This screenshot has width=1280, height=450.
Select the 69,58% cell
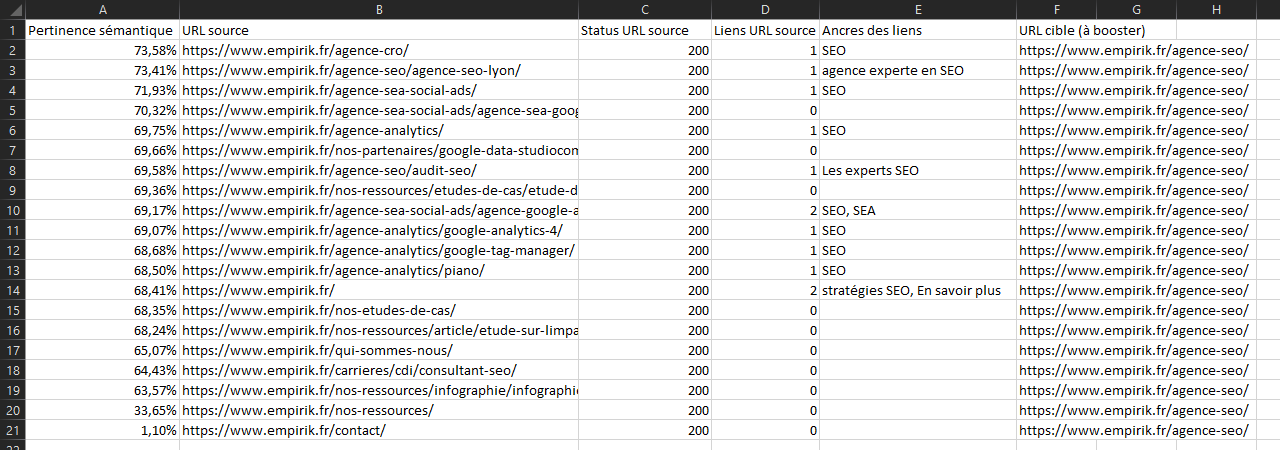(102, 170)
